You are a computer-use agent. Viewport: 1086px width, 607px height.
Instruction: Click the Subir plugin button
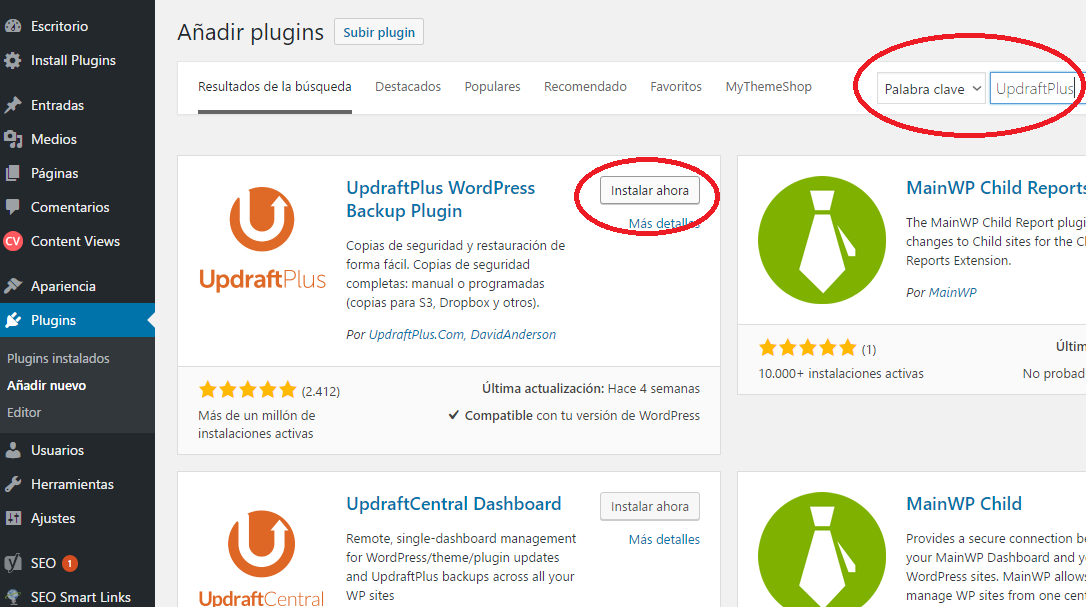[379, 32]
